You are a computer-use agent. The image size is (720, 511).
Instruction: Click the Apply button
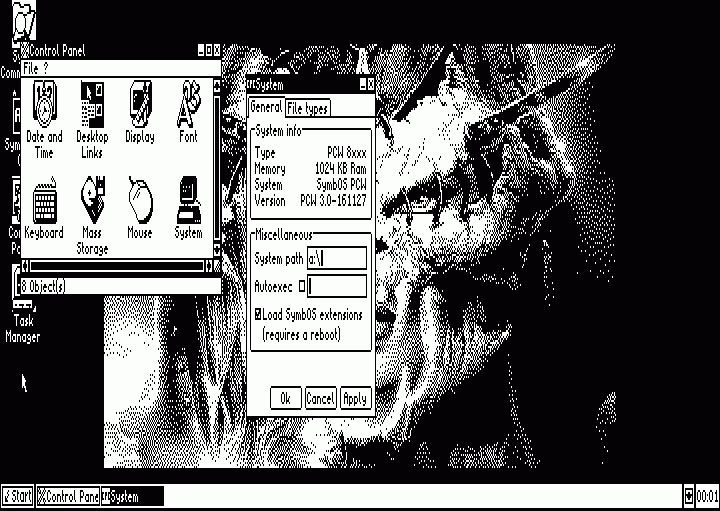click(x=355, y=398)
